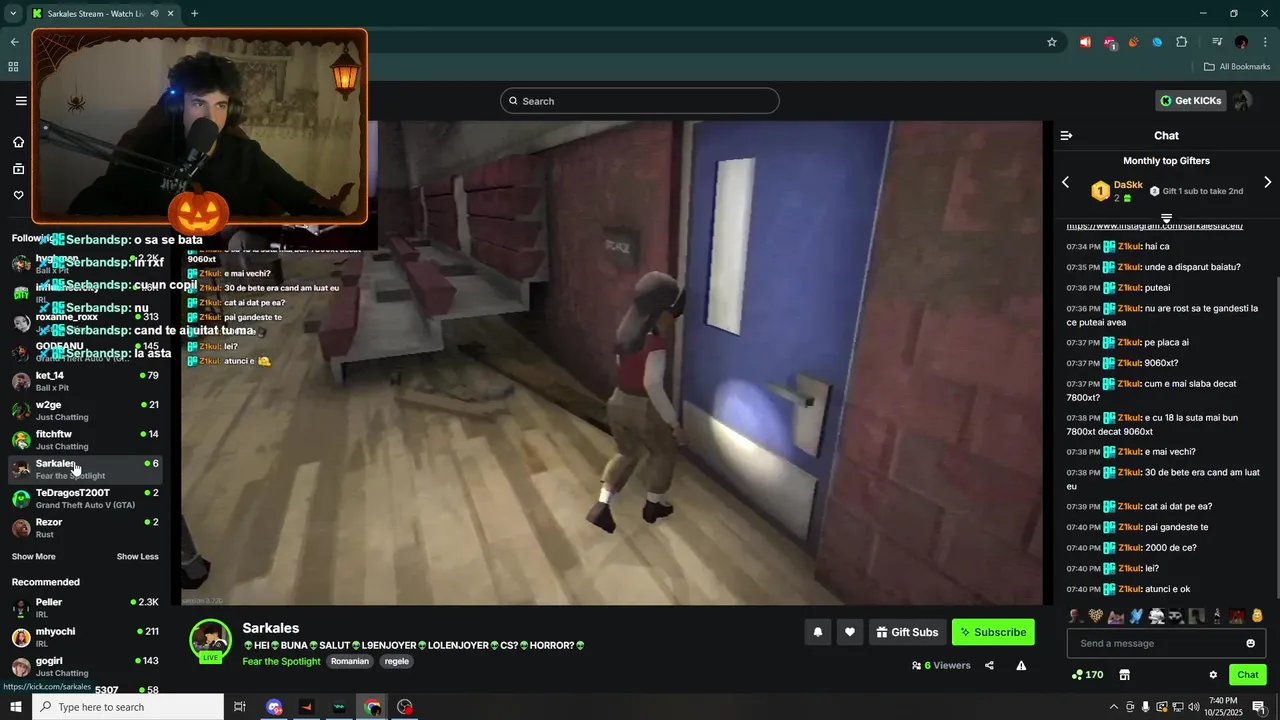This screenshot has width=1280, height=720.
Task: Report the stream via the warning triangle icon
Action: [1021, 665]
